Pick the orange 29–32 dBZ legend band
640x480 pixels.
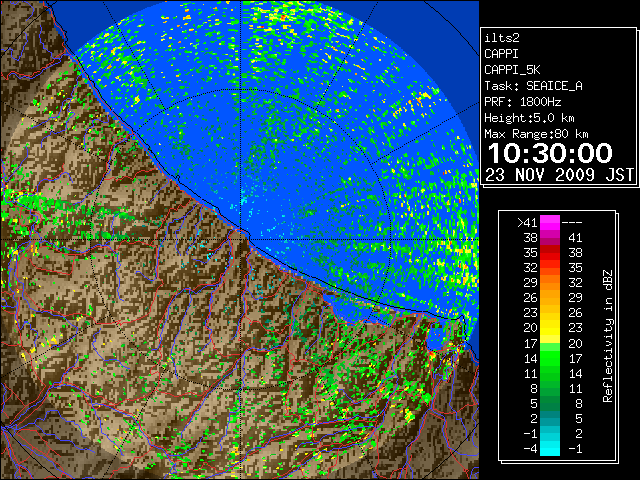(x=550, y=283)
